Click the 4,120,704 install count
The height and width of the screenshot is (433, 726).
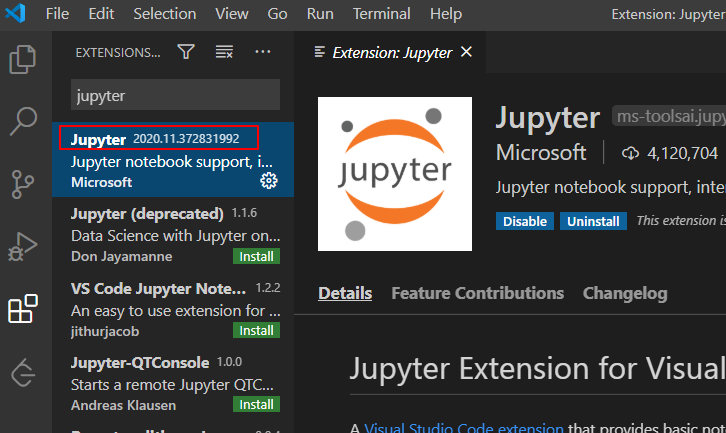682,153
